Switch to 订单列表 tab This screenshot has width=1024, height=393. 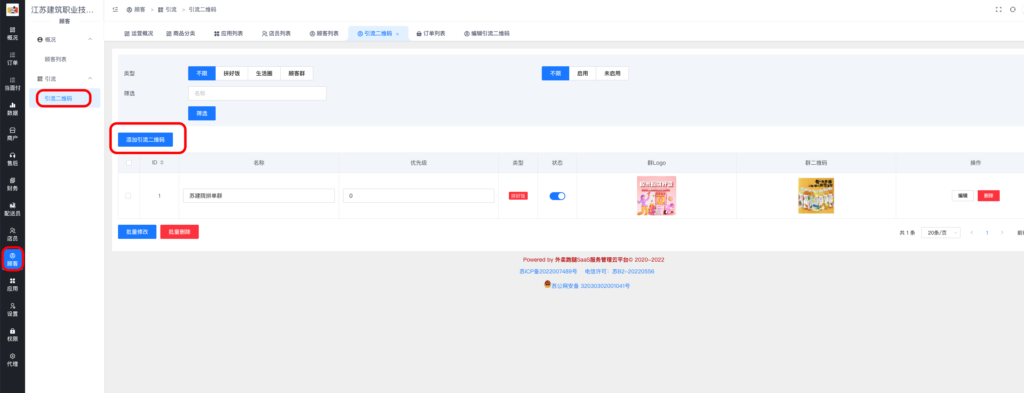(x=430, y=33)
